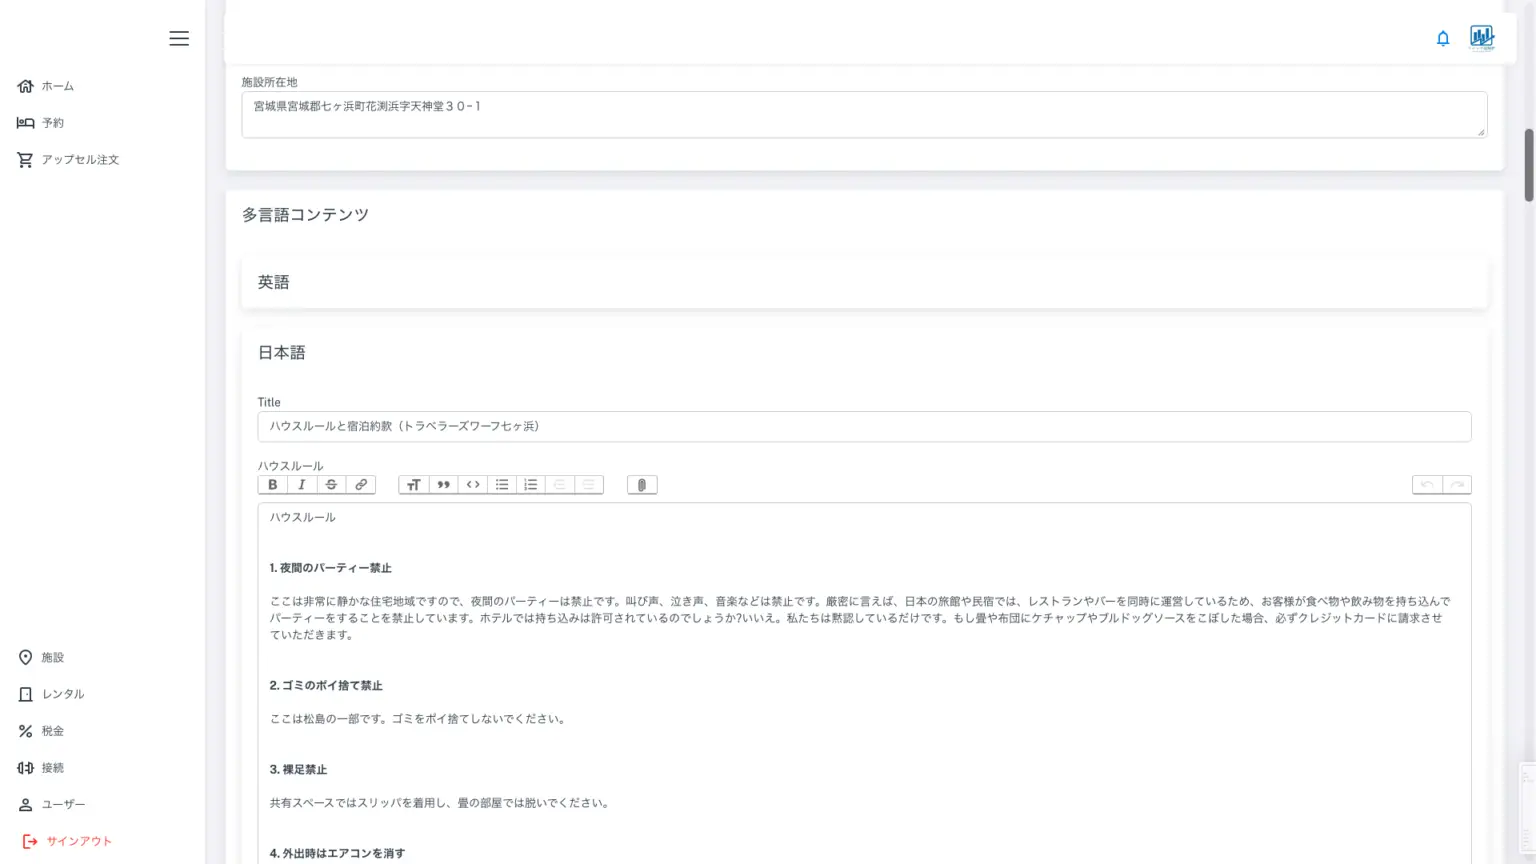Open the profile logo menu at top right
Viewport: 1536px width, 864px height.
coord(1482,38)
